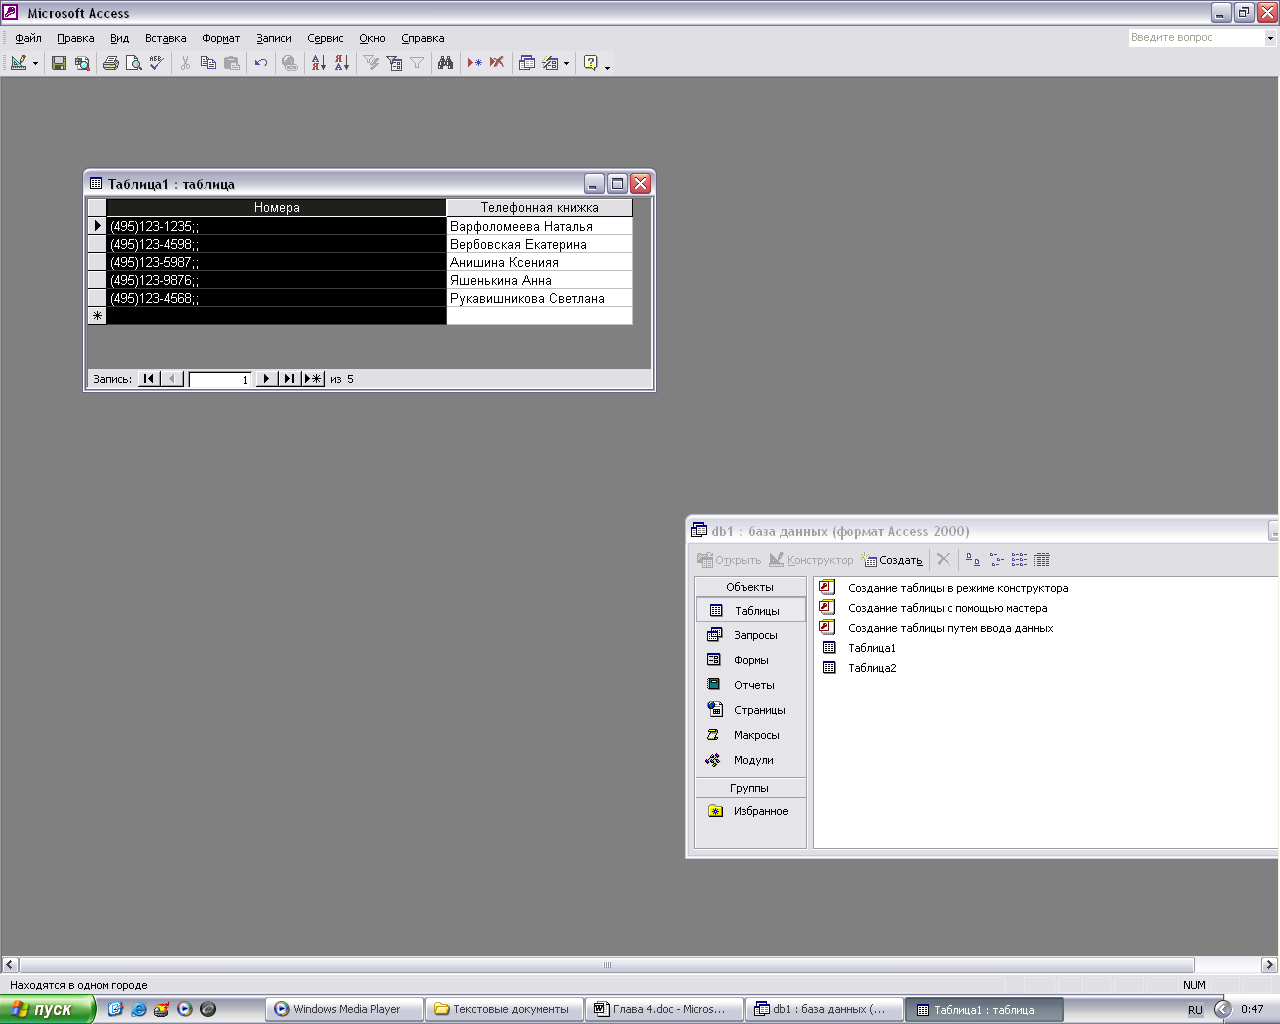The image size is (1280, 1024).
Task: Open the Записи menu
Action: coord(274,38)
